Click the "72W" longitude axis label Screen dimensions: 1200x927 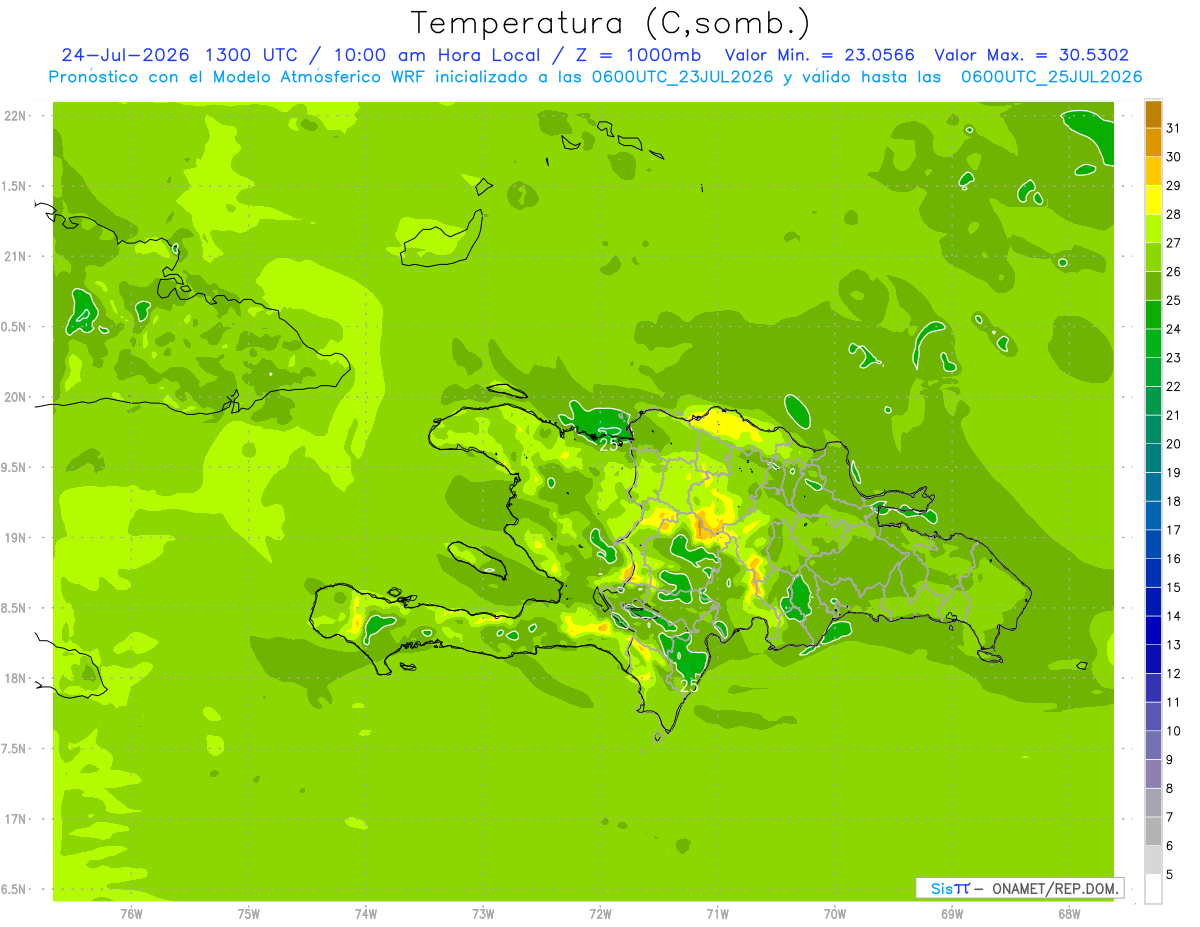click(600, 914)
